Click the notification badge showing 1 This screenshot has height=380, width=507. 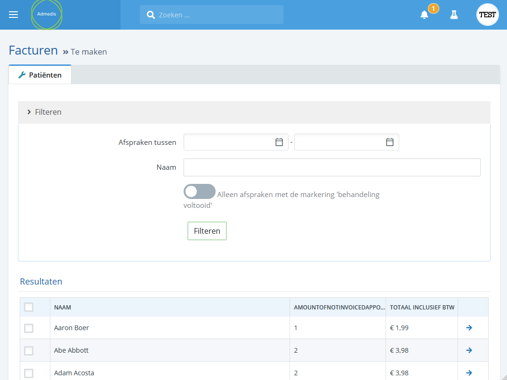click(x=433, y=8)
